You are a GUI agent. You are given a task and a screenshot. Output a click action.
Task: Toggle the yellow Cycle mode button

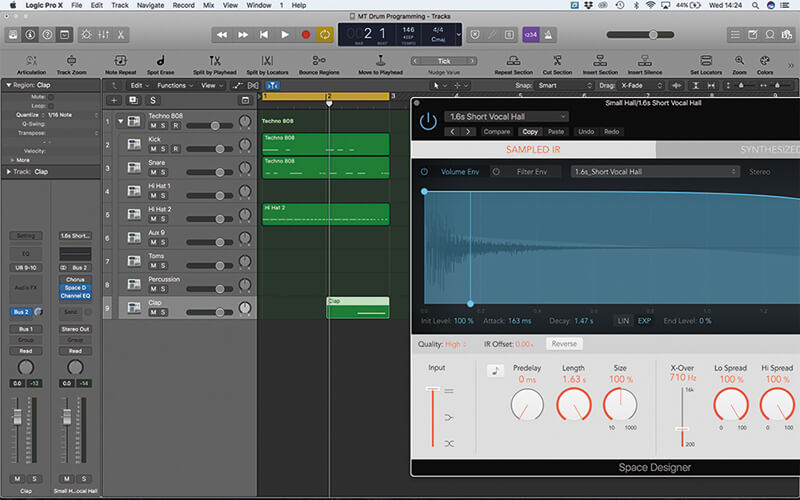click(x=324, y=35)
